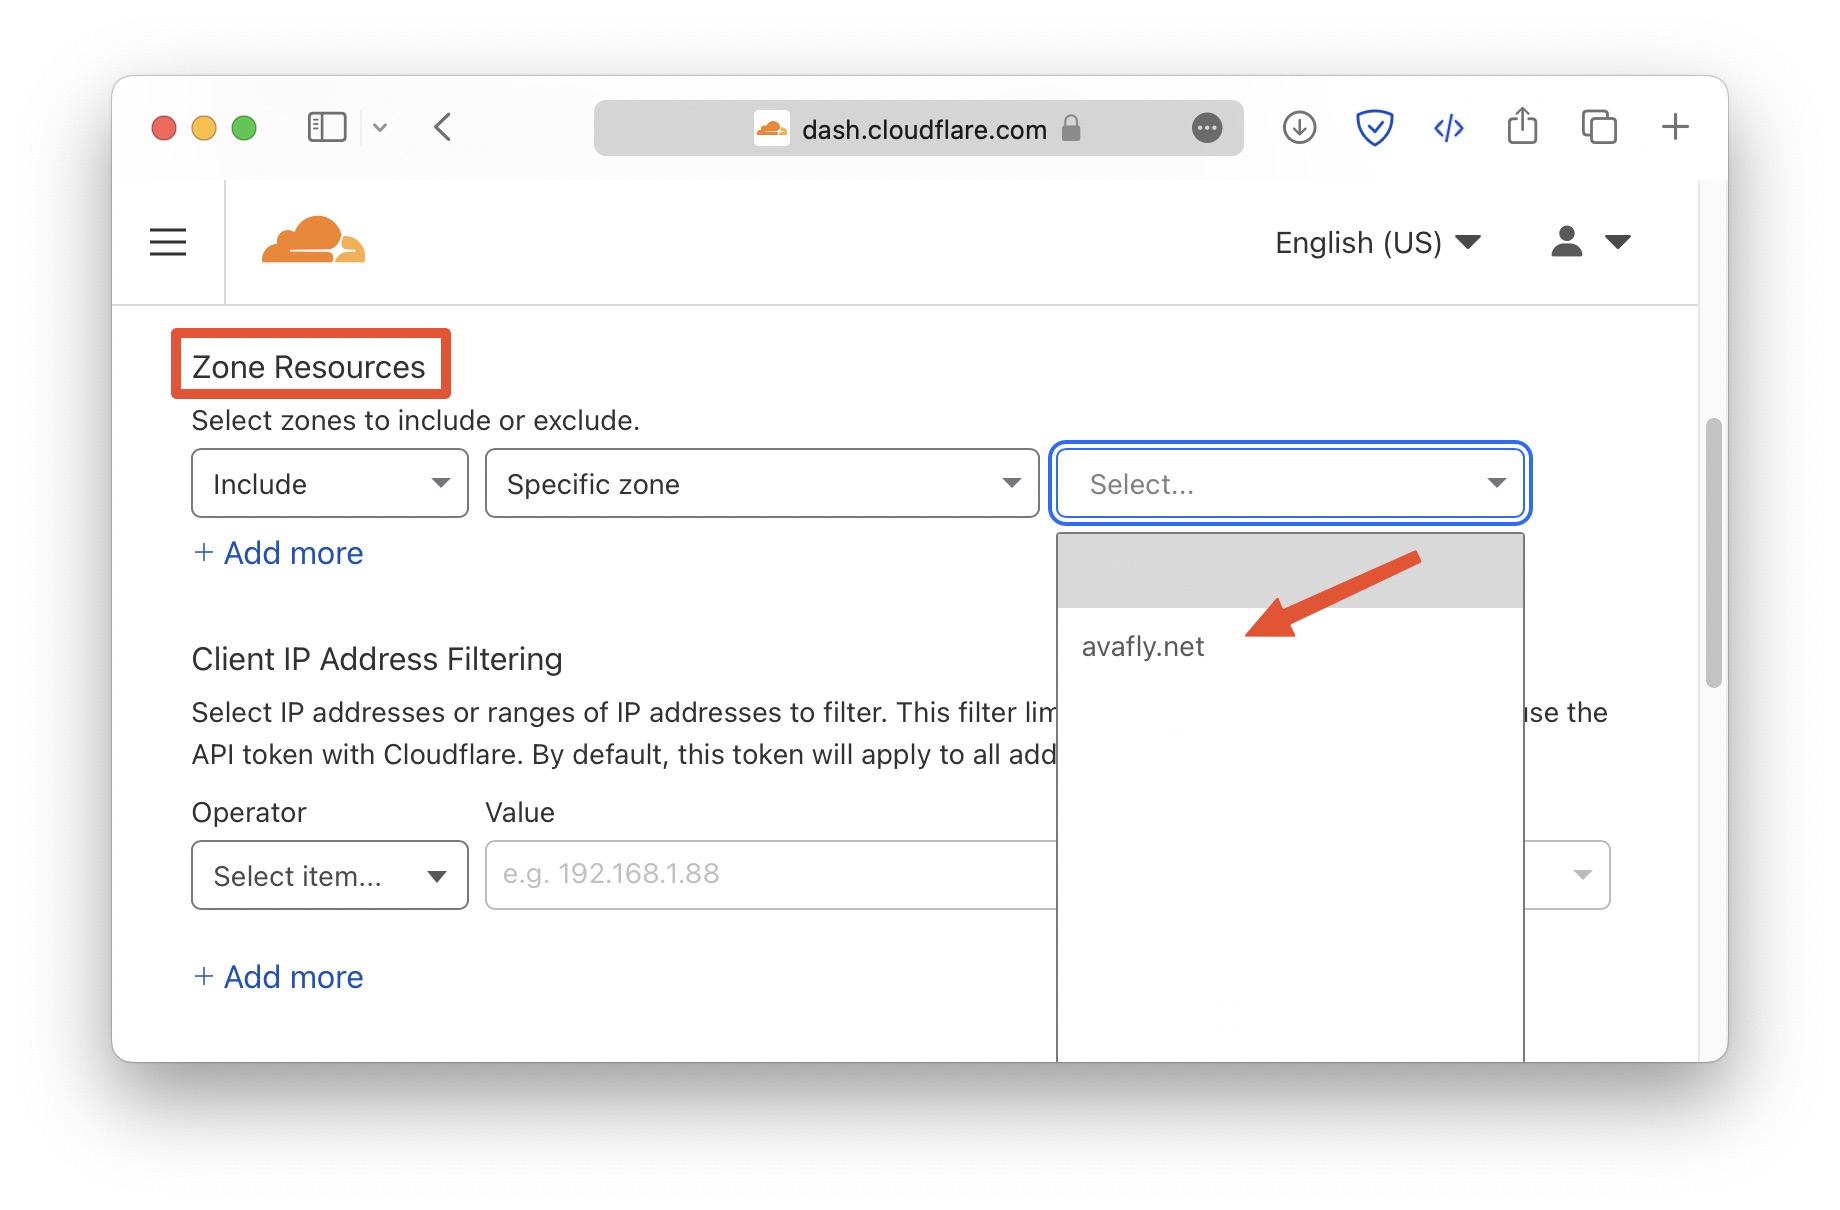Go back with the back arrow
Screen dimensions: 1840x1210
[x=443, y=128]
